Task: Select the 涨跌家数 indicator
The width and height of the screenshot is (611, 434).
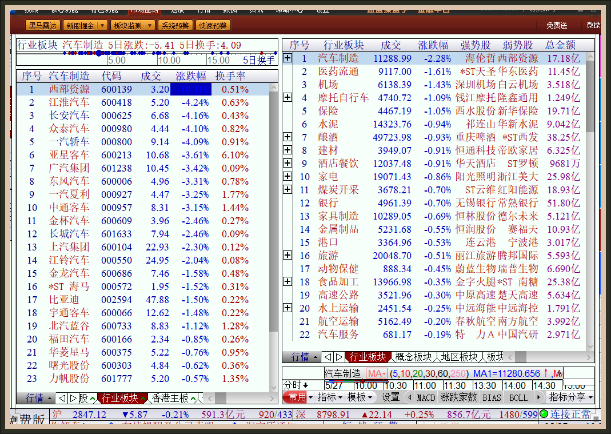Action: click(458, 397)
